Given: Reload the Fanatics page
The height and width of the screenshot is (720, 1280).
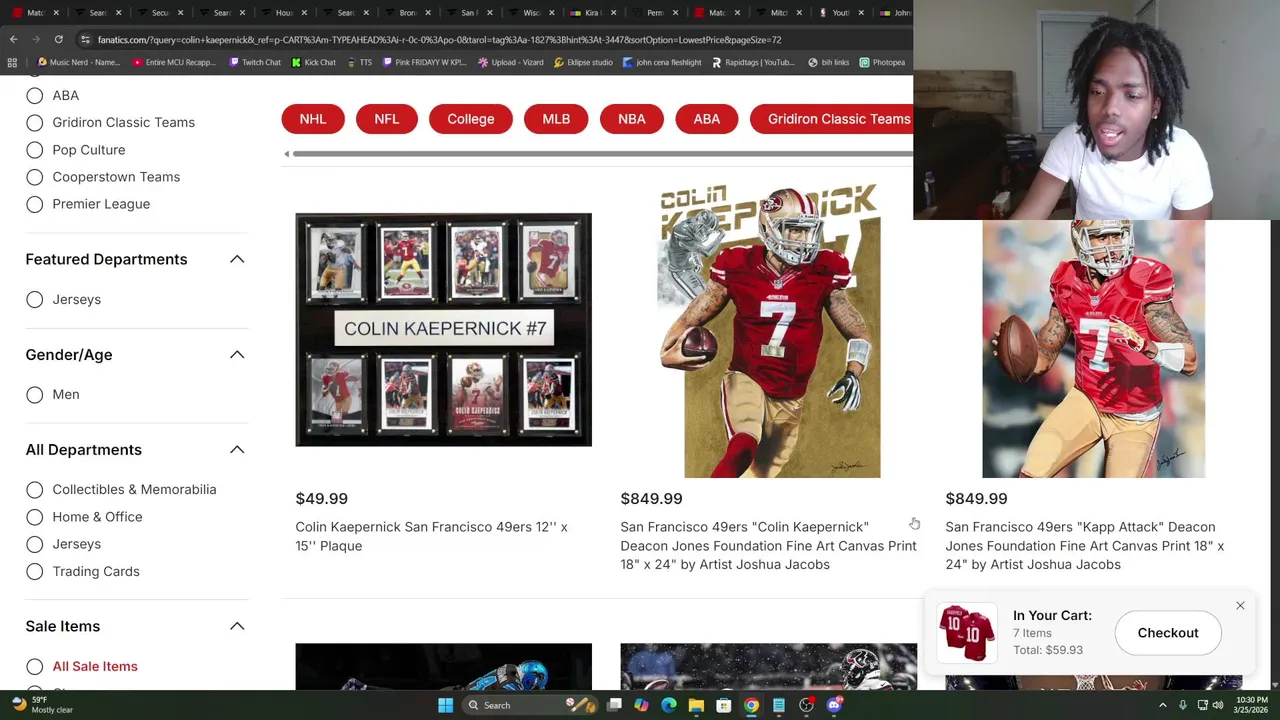Looking at the screenshot, I should coord(58,39).
